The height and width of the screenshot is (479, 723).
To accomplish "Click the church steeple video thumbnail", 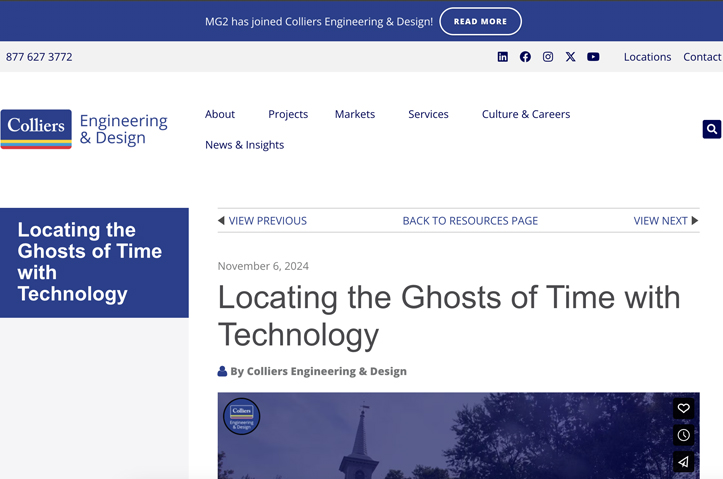I will click(459, 436).
